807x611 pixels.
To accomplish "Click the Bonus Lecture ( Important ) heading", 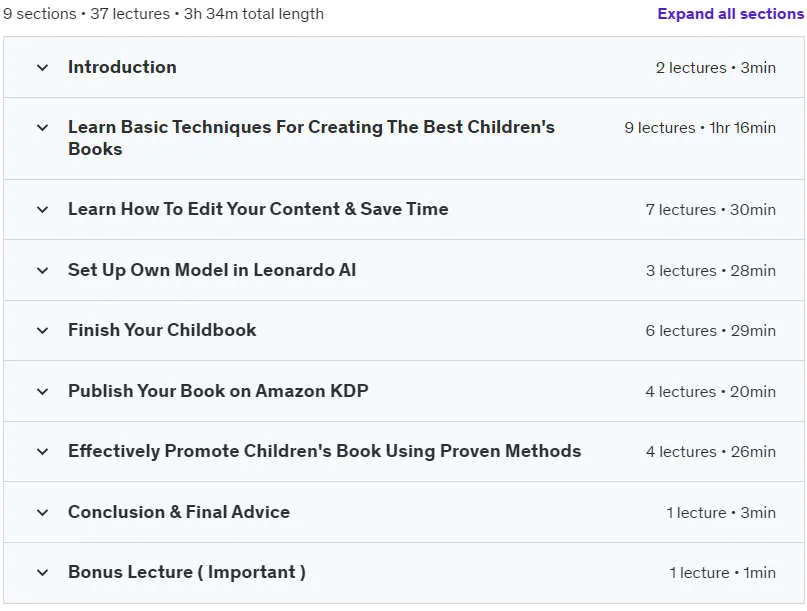I will [187, 572].
